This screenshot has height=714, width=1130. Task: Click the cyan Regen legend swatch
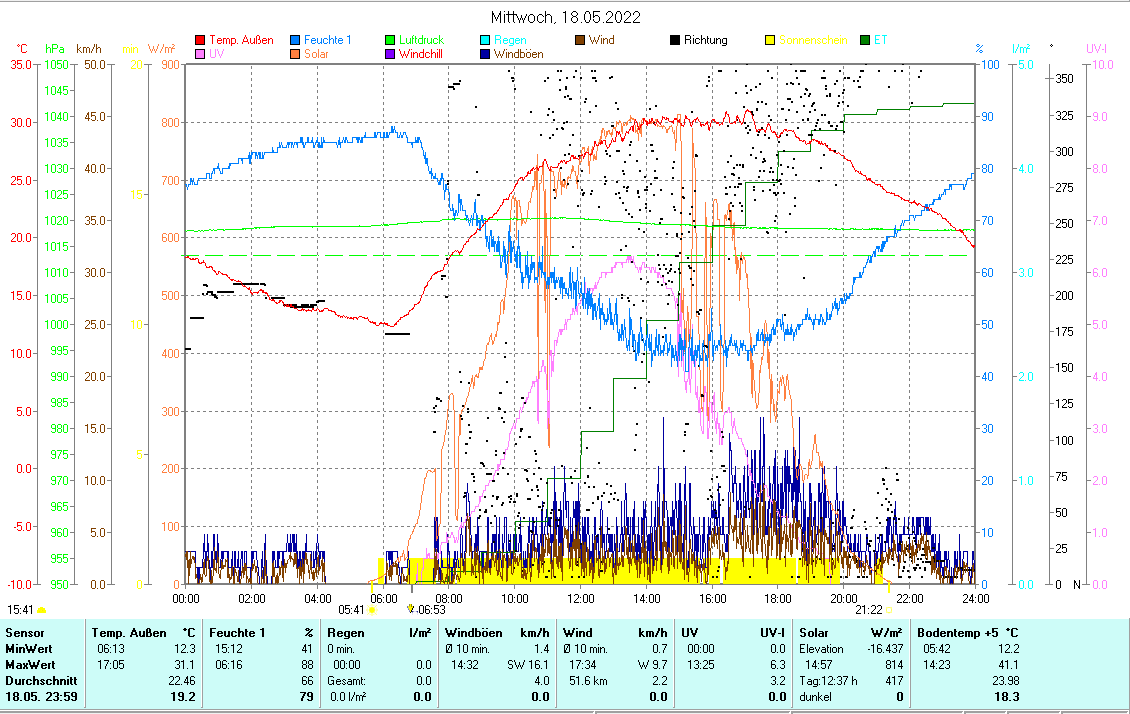tap(485, 41)
